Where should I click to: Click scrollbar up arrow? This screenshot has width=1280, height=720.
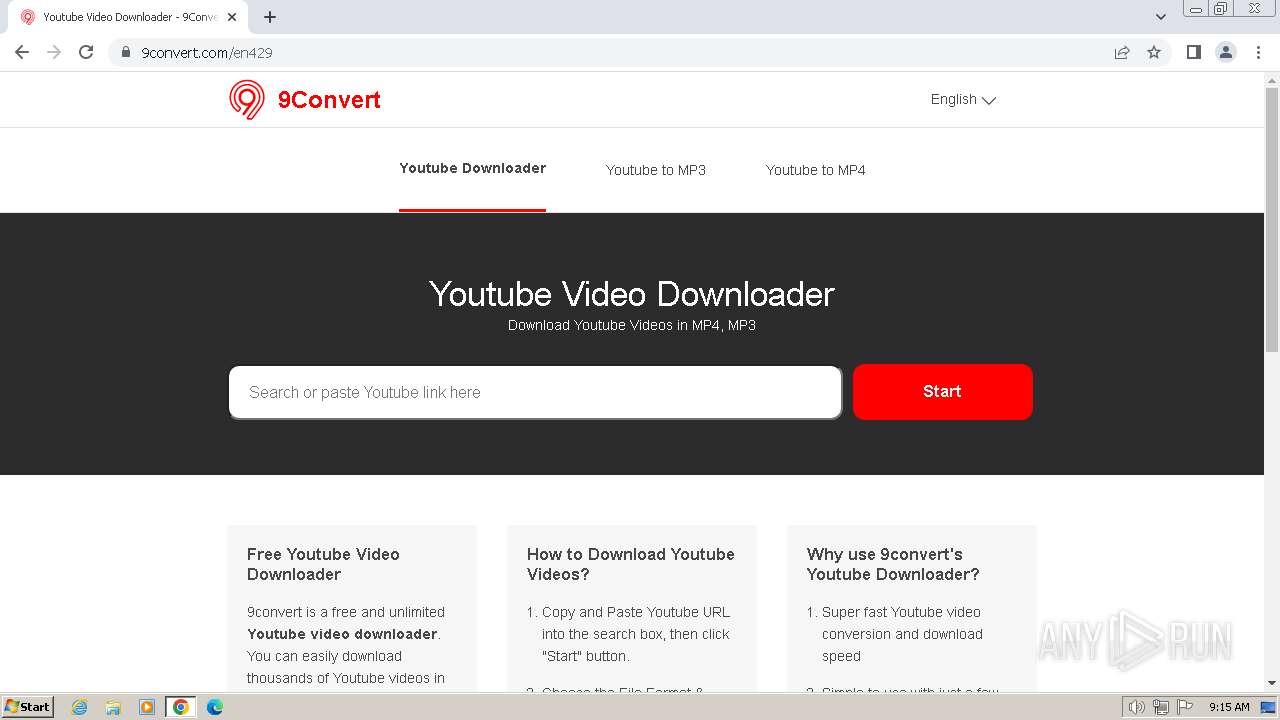tap(1272, 79)
